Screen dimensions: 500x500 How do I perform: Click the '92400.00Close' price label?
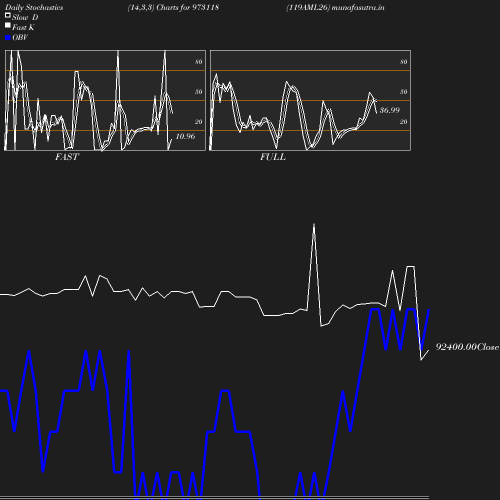[x=467, y=347]
